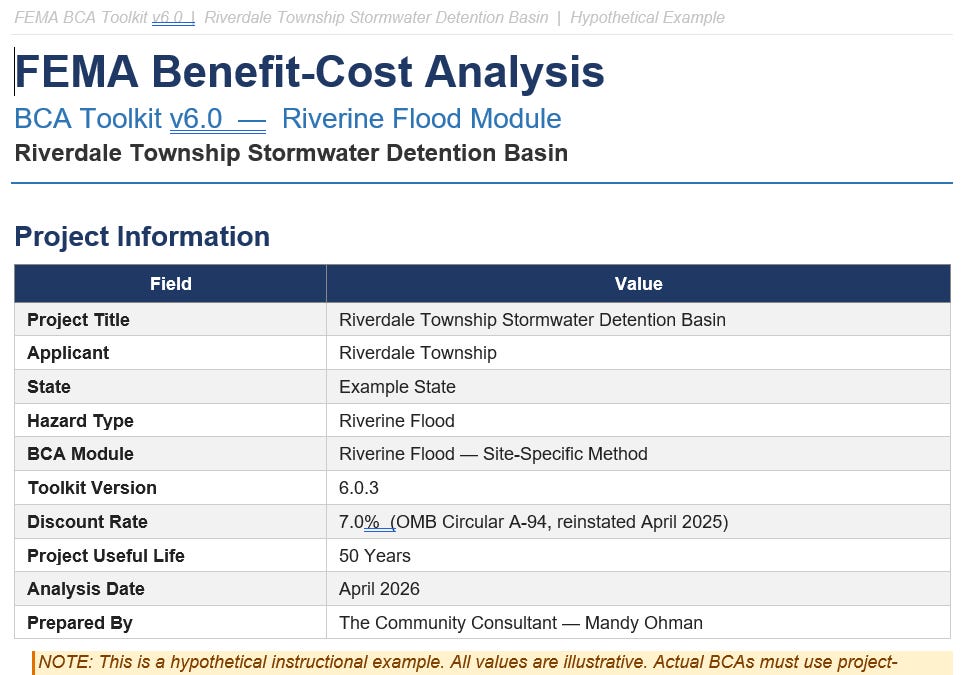Viewport: 969px width, 675px height.
Task: Select the 'Project Title' field cell
Action: (171, 320)
